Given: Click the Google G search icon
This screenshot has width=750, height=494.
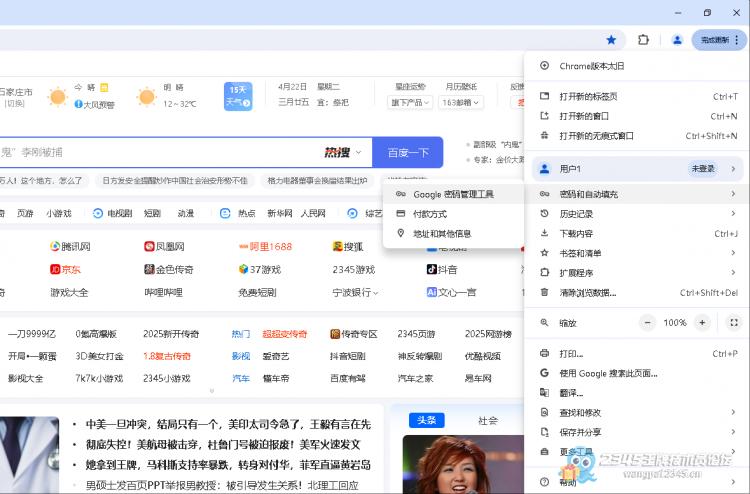Looking at the screenshot, I should pyautogui.click(x=544, y=373).
